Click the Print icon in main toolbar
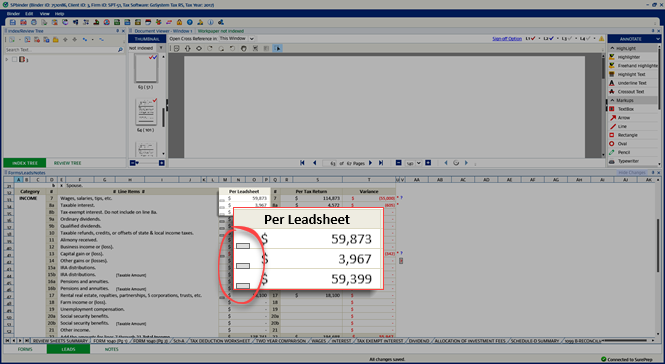The width and height of the screenshot is (665, 364). (34, 22)
